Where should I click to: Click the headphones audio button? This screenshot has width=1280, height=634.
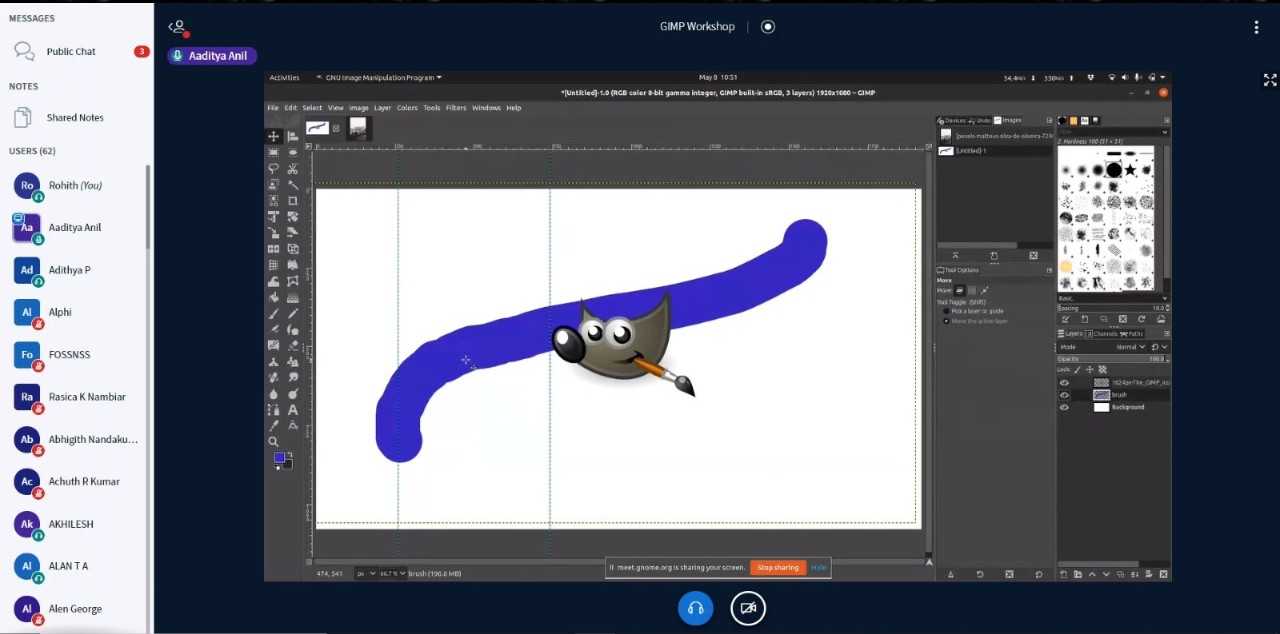695,608
